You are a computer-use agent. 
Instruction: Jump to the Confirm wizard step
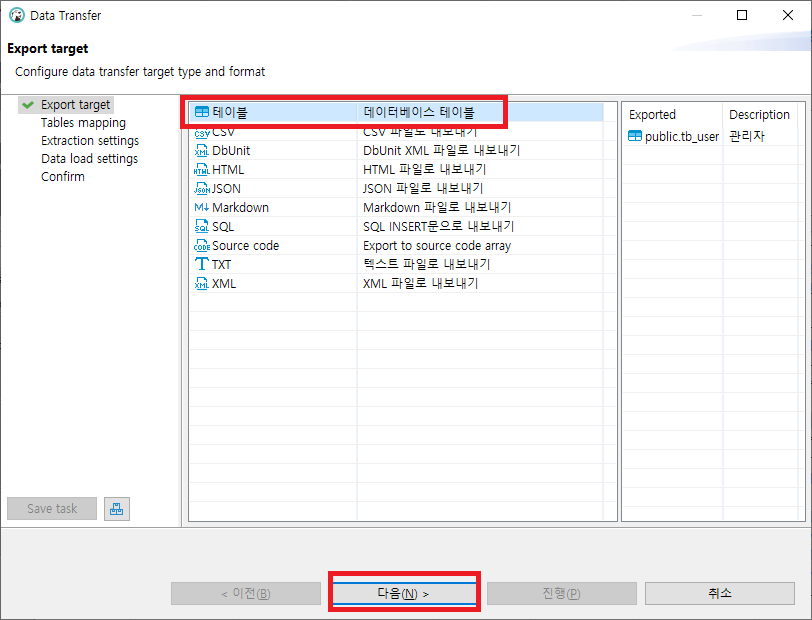(x=62, y=176)
